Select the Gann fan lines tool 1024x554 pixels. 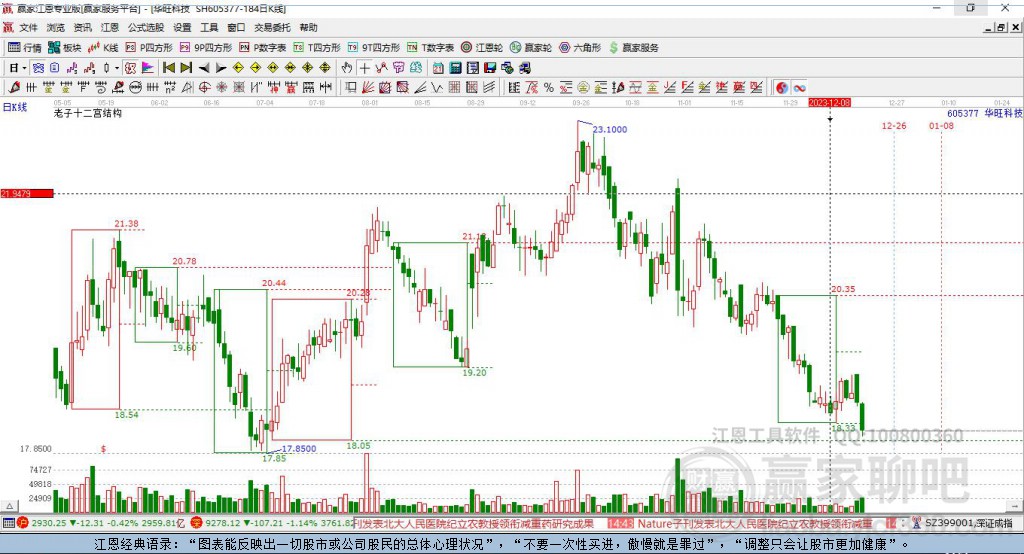[x=368, y=88]
